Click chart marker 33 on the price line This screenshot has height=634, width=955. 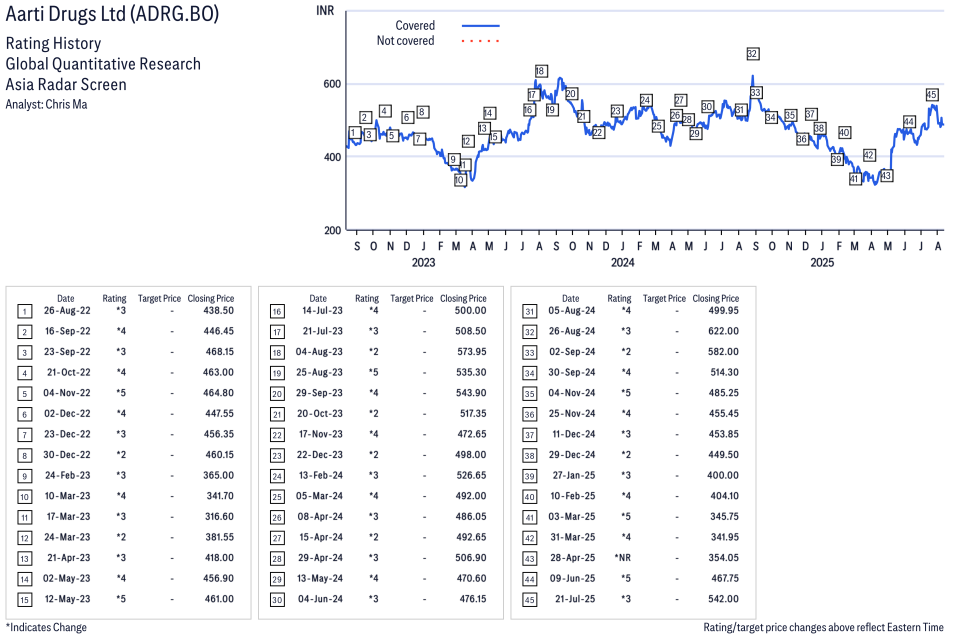(x=755, y=93)
